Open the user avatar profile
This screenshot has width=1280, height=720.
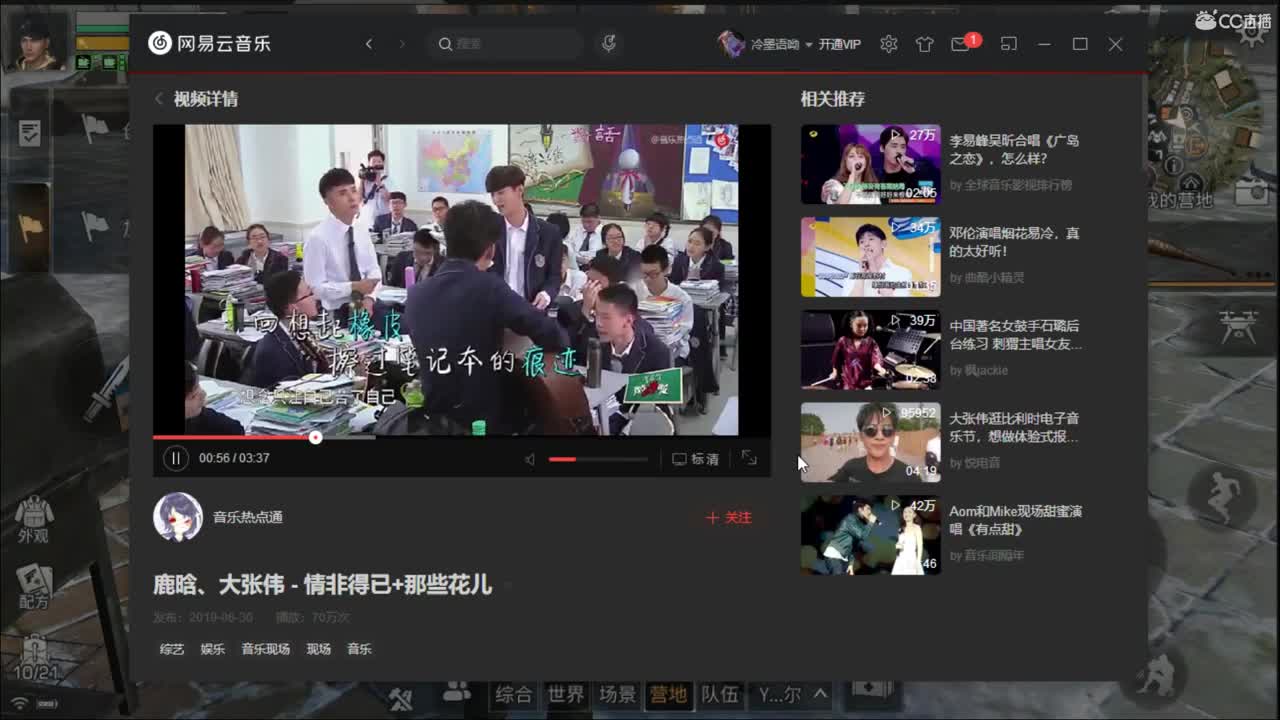(x=731, y=44)
